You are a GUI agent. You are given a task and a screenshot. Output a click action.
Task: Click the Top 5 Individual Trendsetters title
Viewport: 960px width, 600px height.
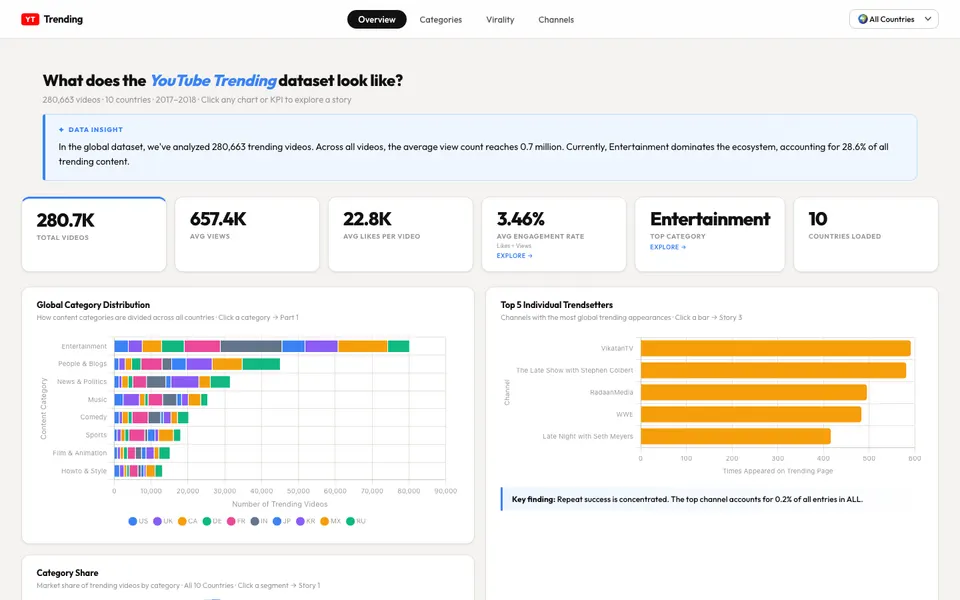pyautogui.click(x=557, y=304)
